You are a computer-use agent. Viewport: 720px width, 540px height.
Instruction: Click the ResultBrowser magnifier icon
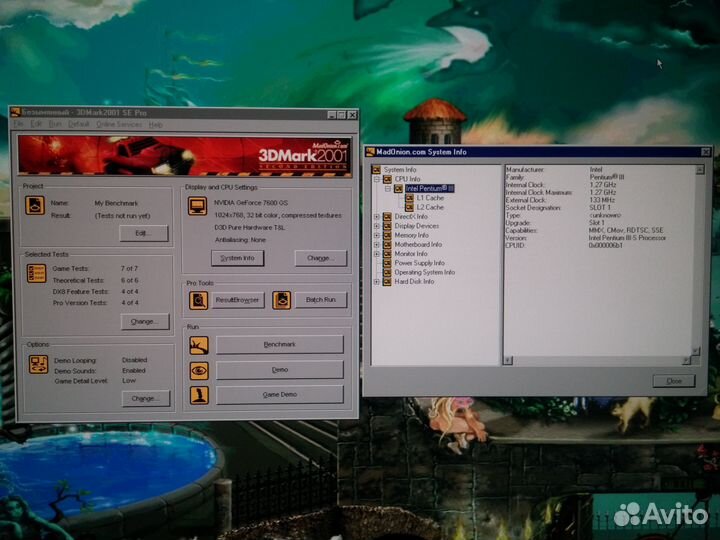(x=199, y=300)
